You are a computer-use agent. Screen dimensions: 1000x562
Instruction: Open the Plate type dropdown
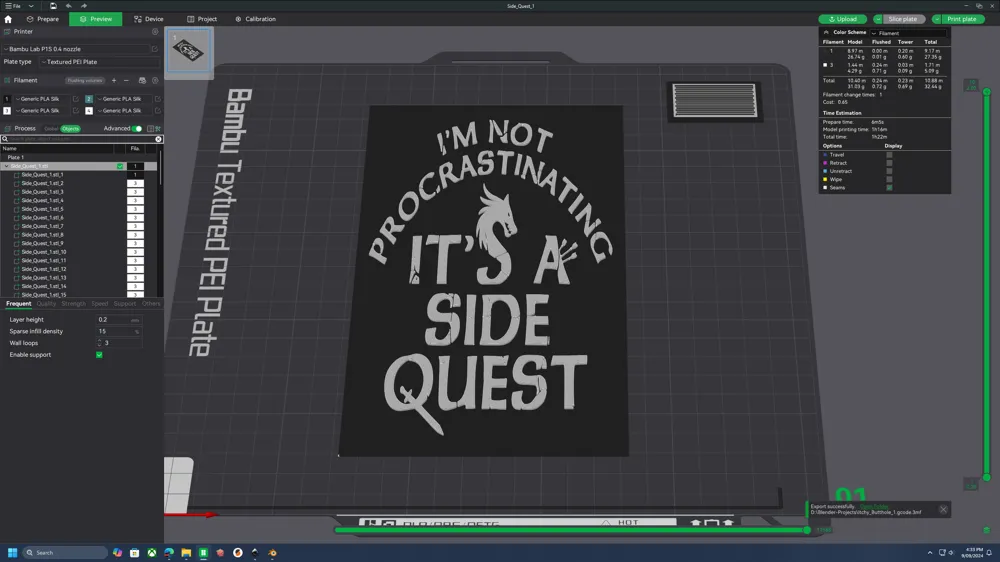pos(99,62)
